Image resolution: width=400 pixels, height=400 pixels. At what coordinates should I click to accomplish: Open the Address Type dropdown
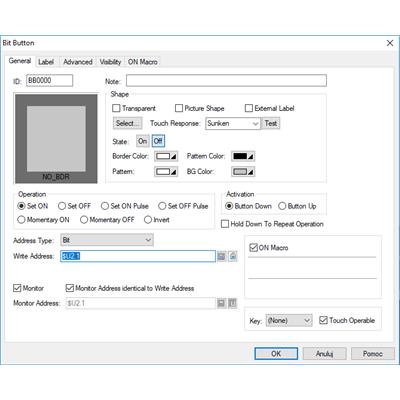click(x=107, y=240)
